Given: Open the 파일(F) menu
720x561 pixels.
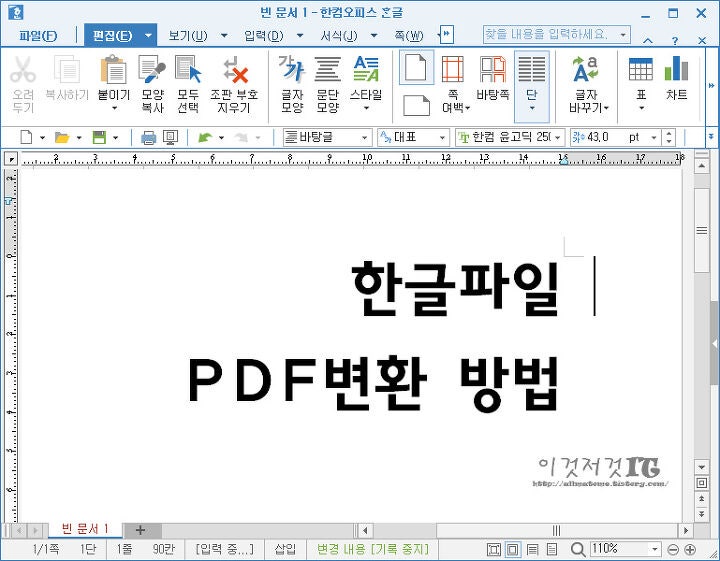Looking at the screenshot, I should coord(38,35).
